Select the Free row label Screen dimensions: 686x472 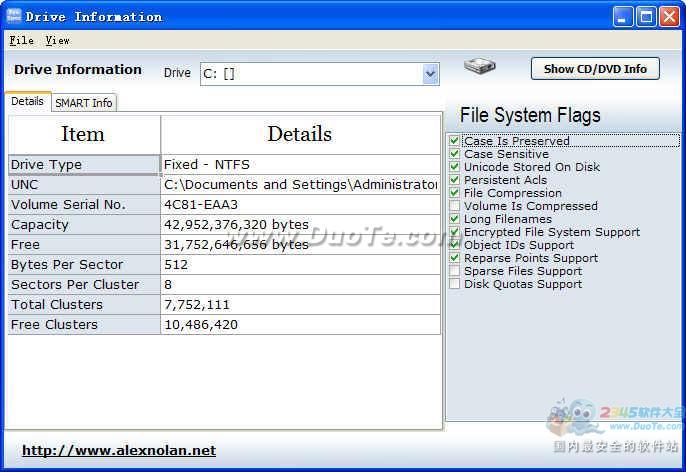click(84, 245)
